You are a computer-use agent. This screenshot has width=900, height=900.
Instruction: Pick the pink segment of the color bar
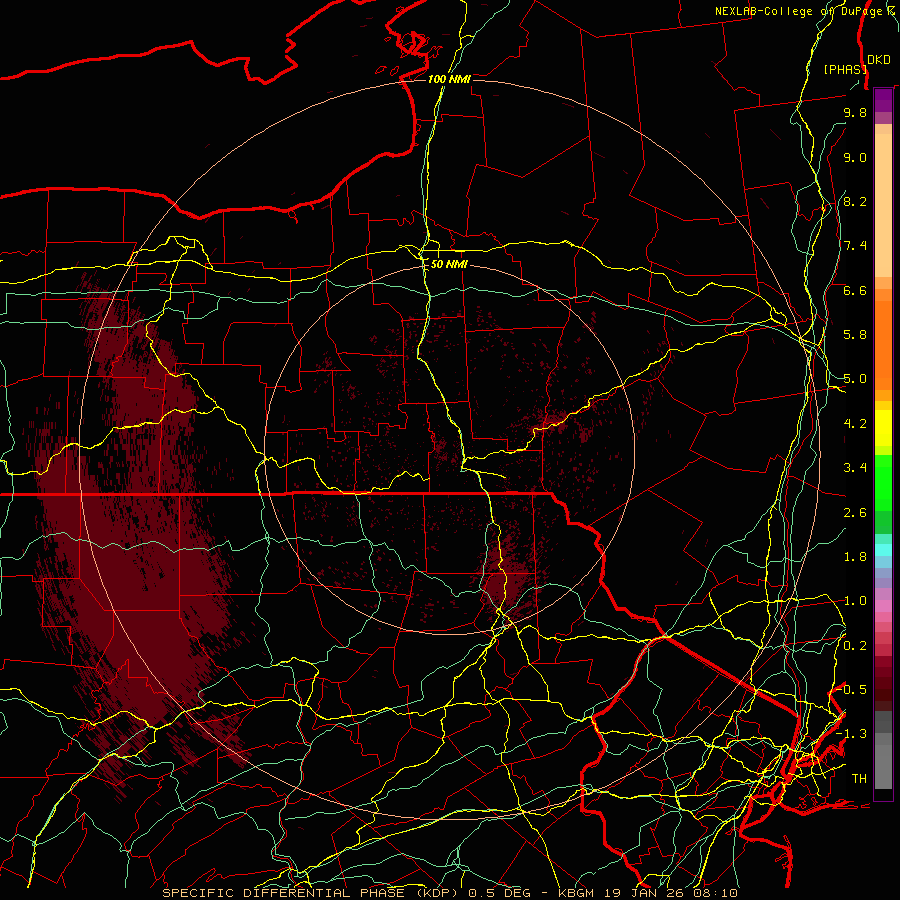(883, 606)
